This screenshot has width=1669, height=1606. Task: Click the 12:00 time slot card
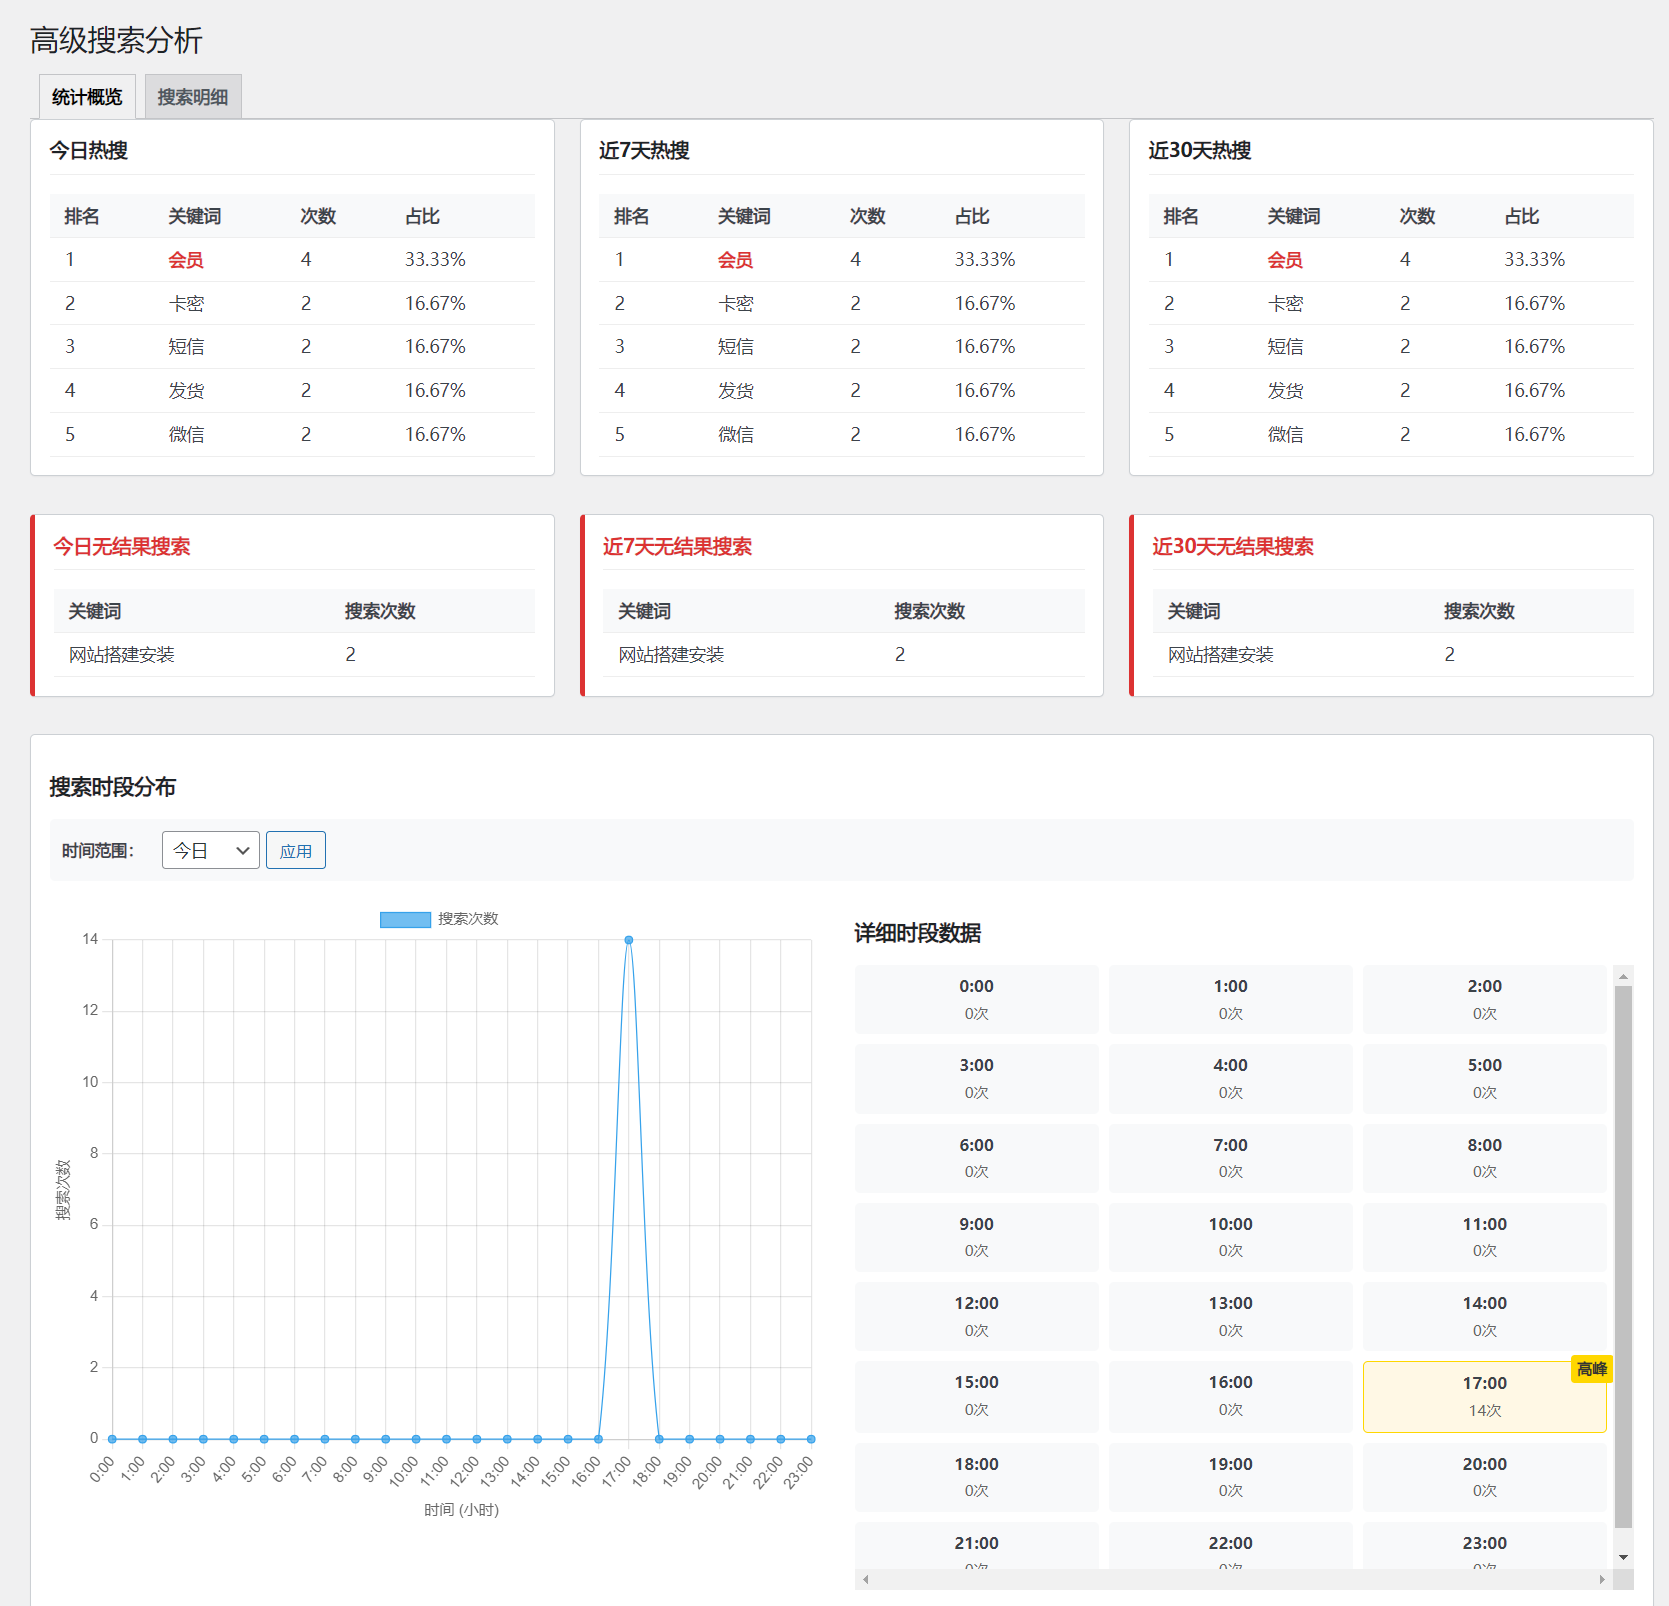[x=976, y=1316]
